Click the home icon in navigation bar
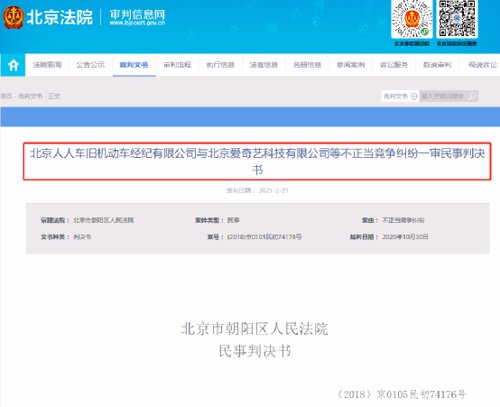500x407 pixels. (x=13, y=65)
